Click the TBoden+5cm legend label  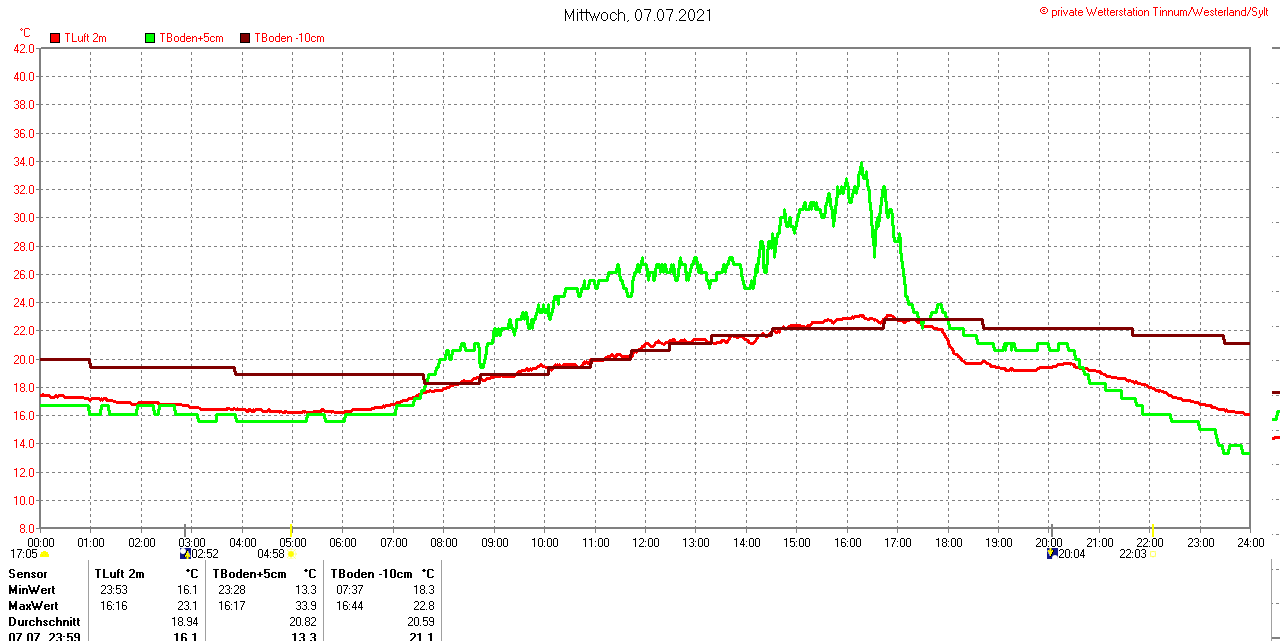pyautogui.click(x=191, y=38)
